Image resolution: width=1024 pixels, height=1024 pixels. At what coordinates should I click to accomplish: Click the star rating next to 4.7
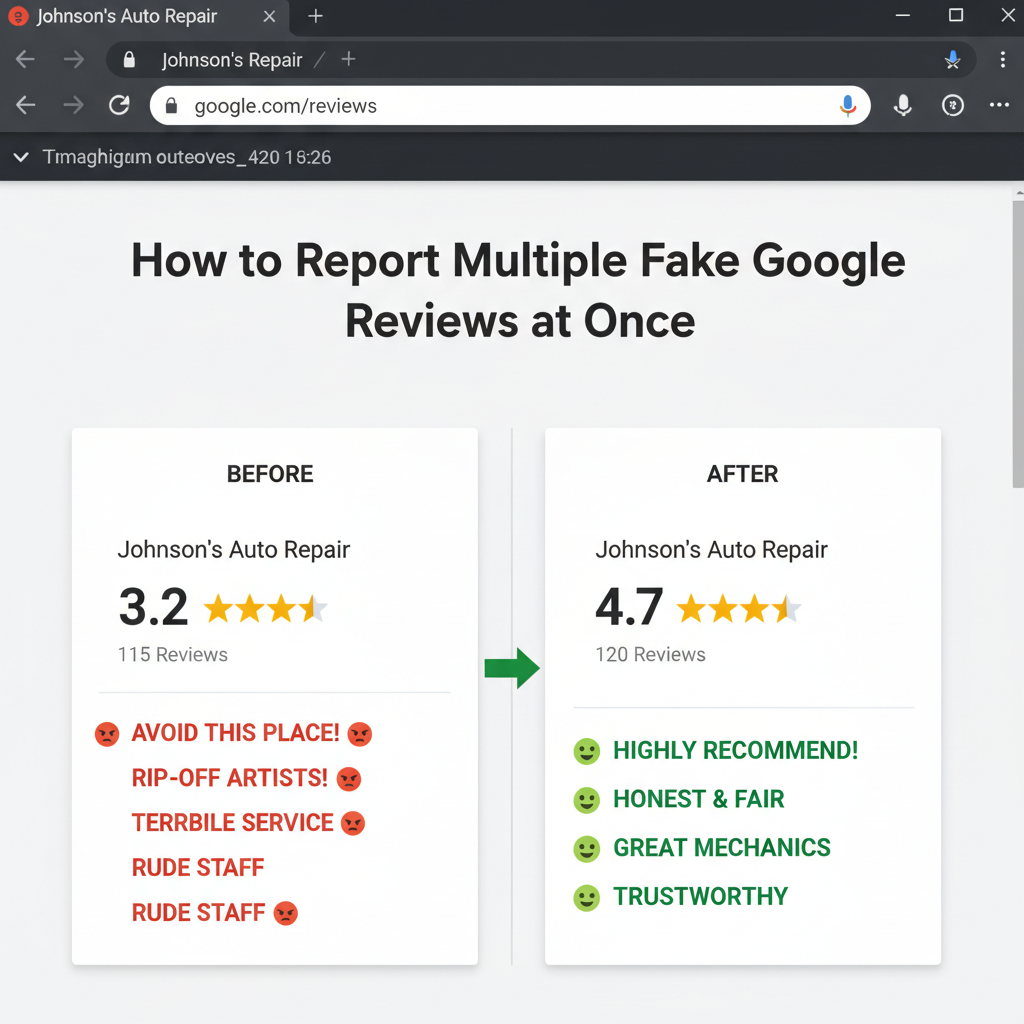(x=739, y=608)
